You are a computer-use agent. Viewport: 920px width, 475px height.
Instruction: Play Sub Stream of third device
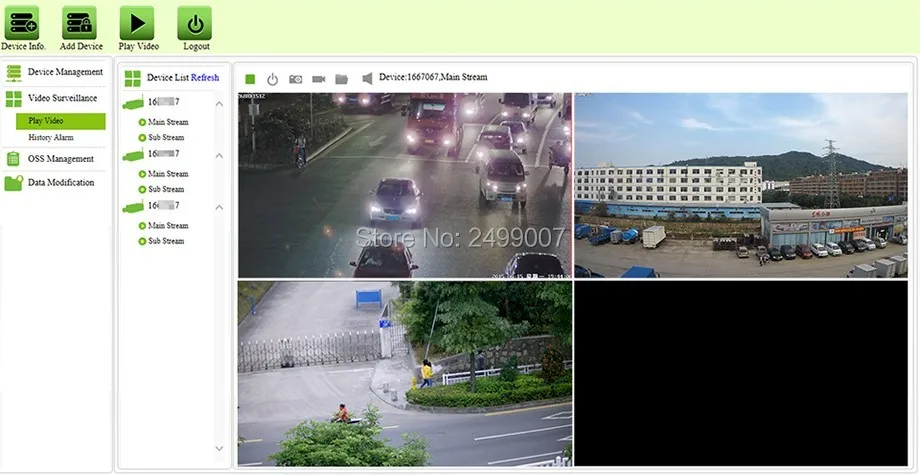[x=161, y=241]
